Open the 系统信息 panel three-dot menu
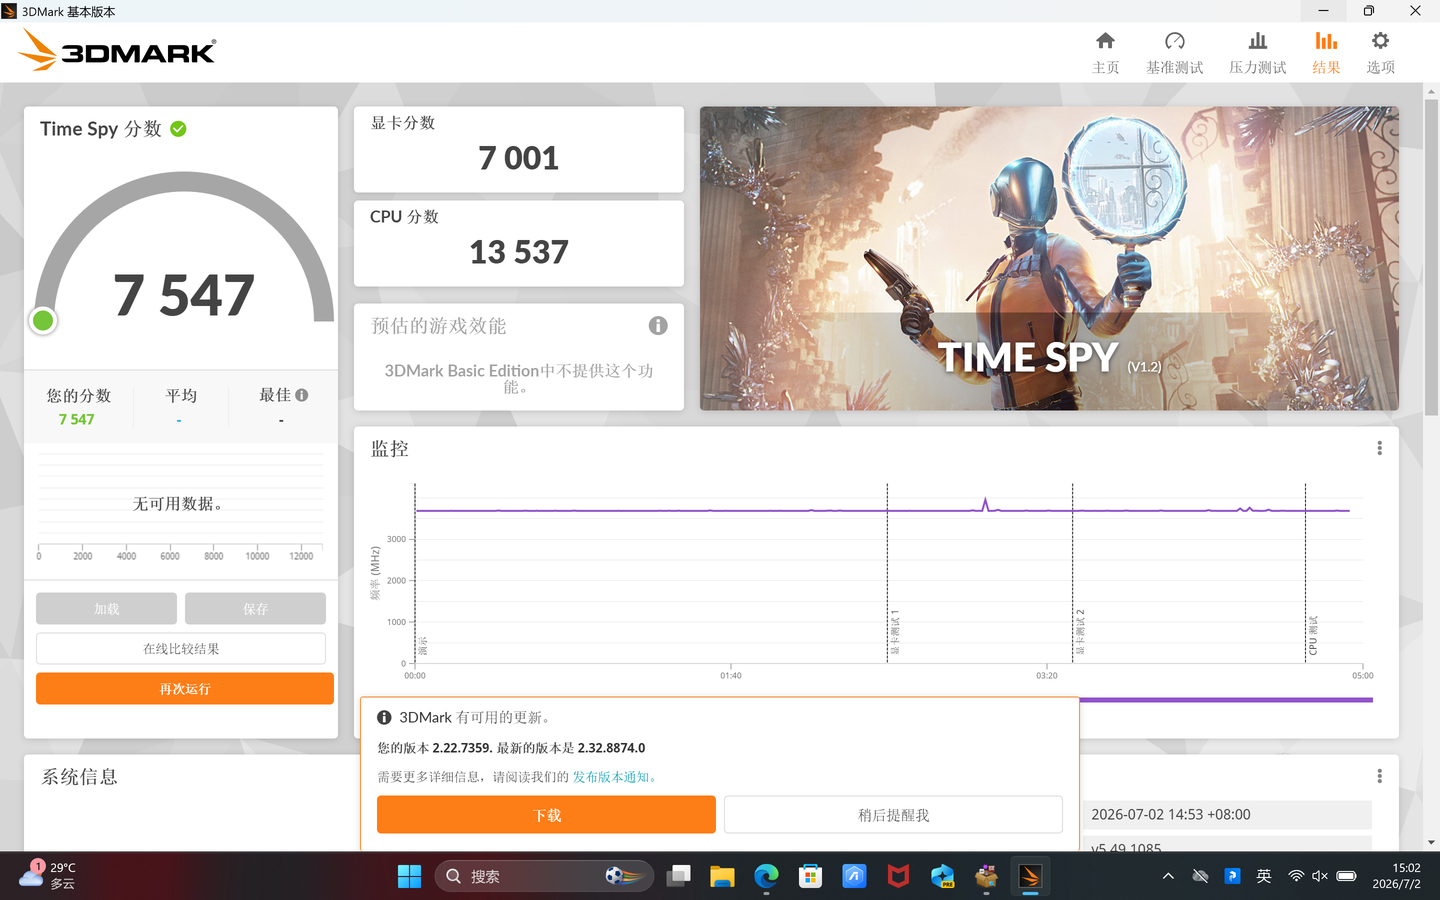 [1380, 776]
